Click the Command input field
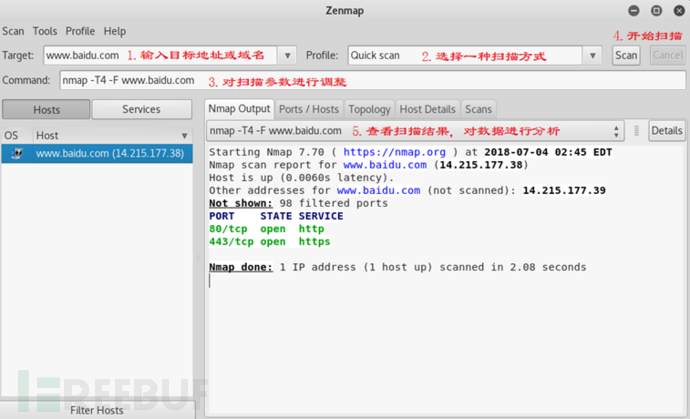The width and height of the screenshot is (690, 419). (x=373, y=81)
